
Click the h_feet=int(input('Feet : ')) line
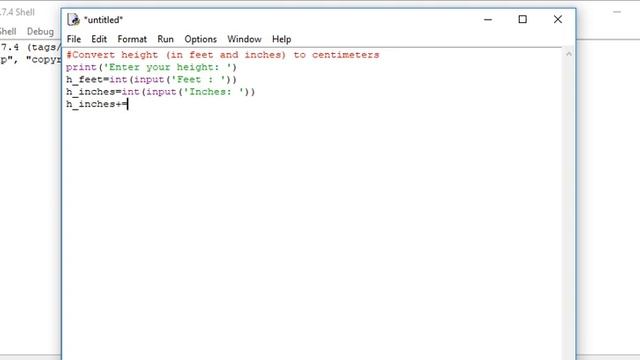click(x=151, y=79)
